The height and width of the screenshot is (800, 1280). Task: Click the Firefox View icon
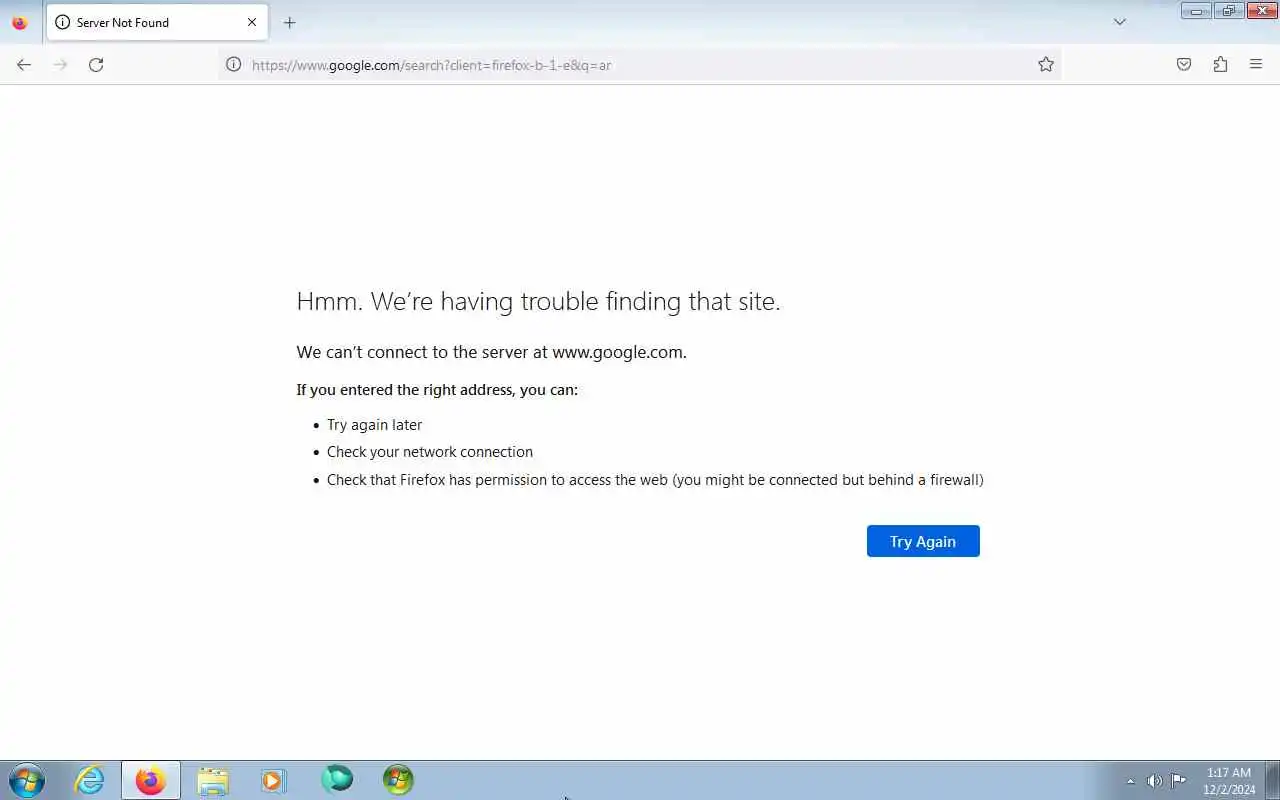[x=19, y=22]
